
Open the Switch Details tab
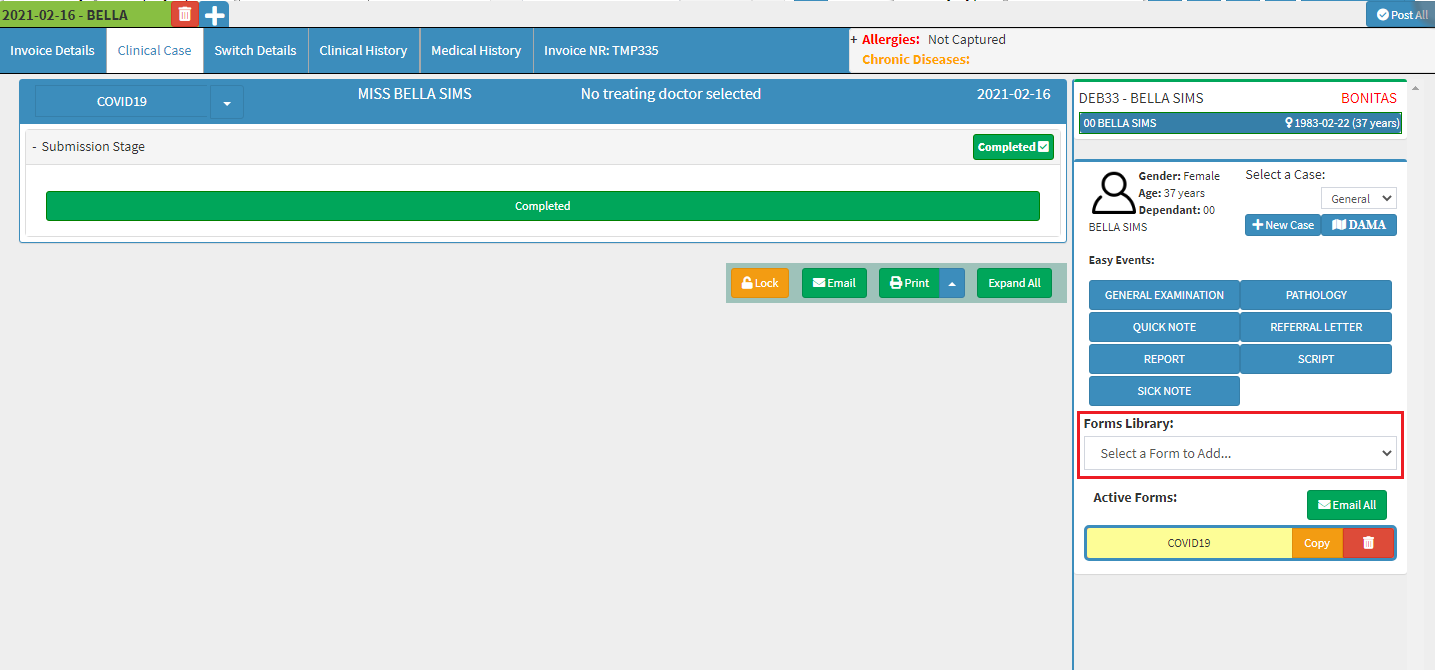click(x=255, y=50)
